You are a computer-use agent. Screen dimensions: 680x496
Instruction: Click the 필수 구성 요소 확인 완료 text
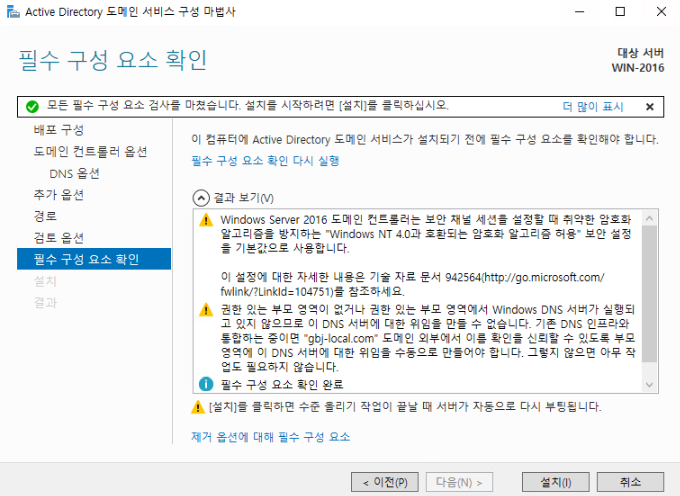(282, 385)
